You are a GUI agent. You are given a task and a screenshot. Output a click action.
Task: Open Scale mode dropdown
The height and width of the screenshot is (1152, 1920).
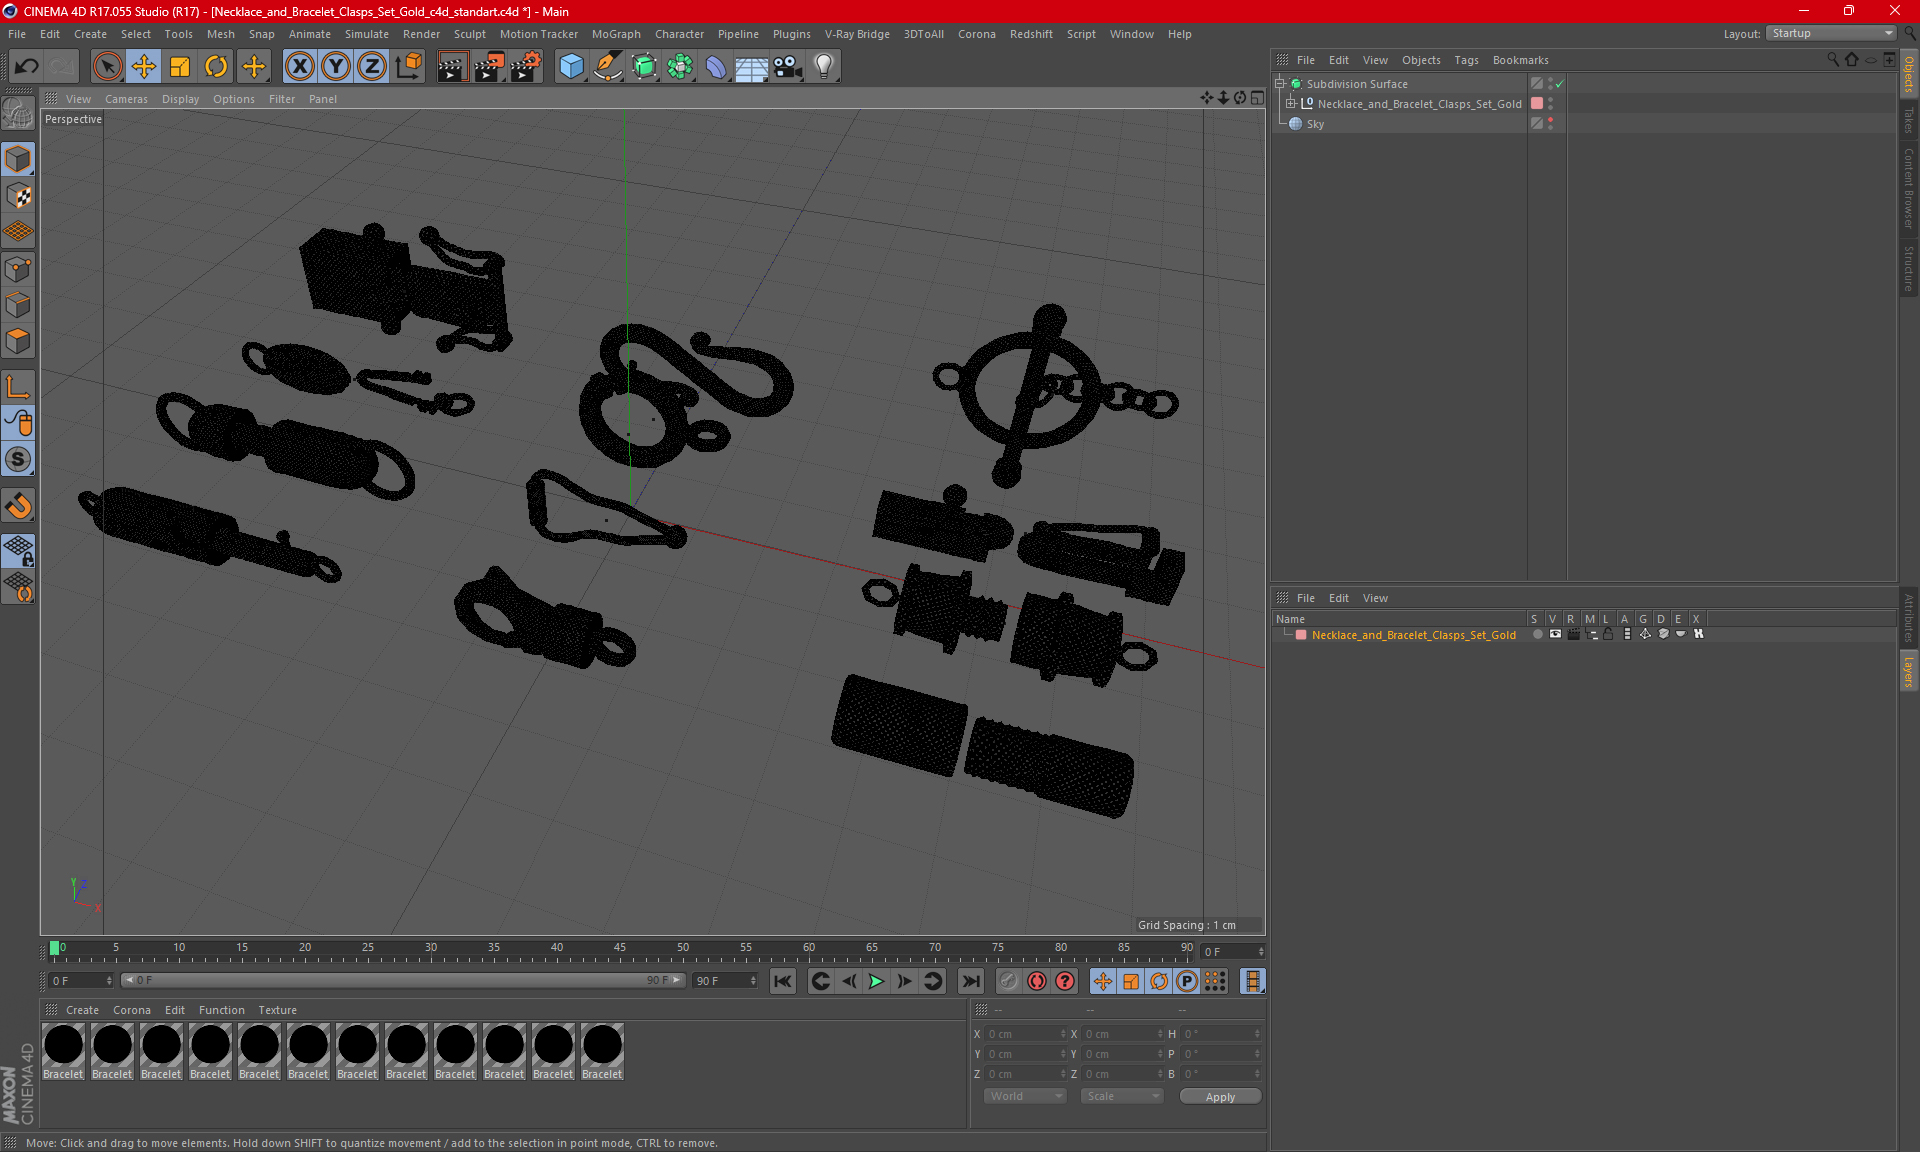tap(1122, 1096)
